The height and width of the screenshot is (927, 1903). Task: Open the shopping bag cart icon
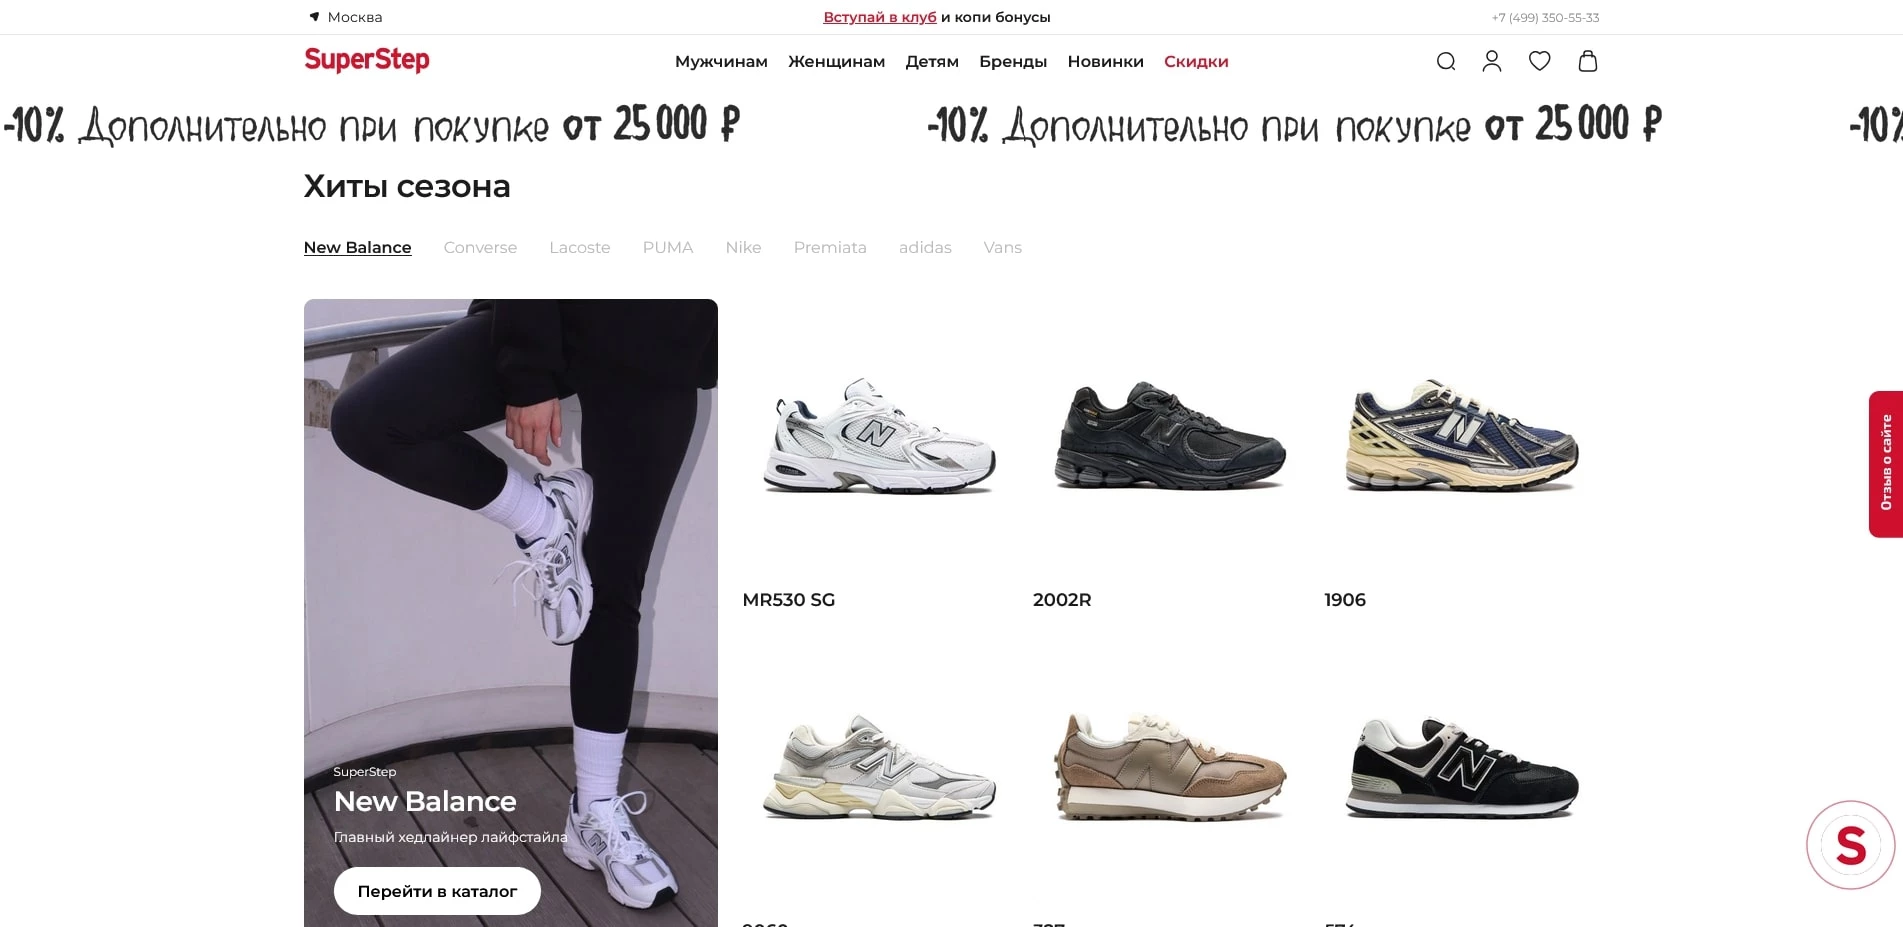[x=1587, y=62]
